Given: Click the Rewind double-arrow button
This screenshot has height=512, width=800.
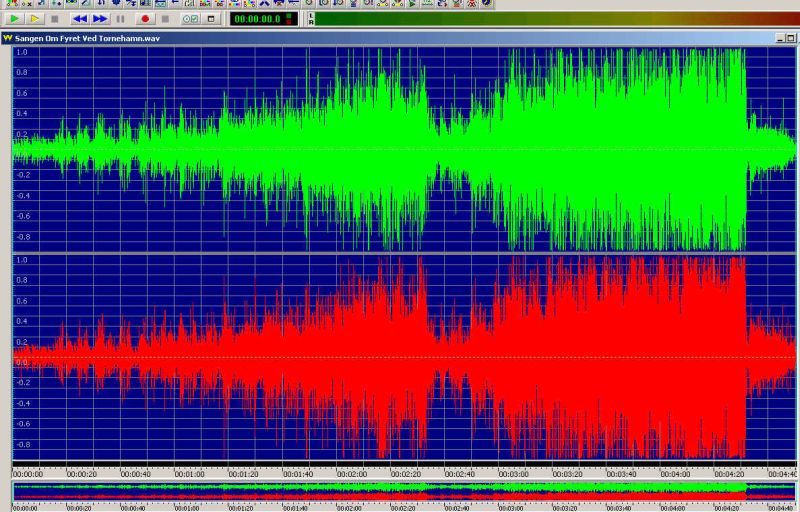Looking at the screenshot, I should [79, 18].
